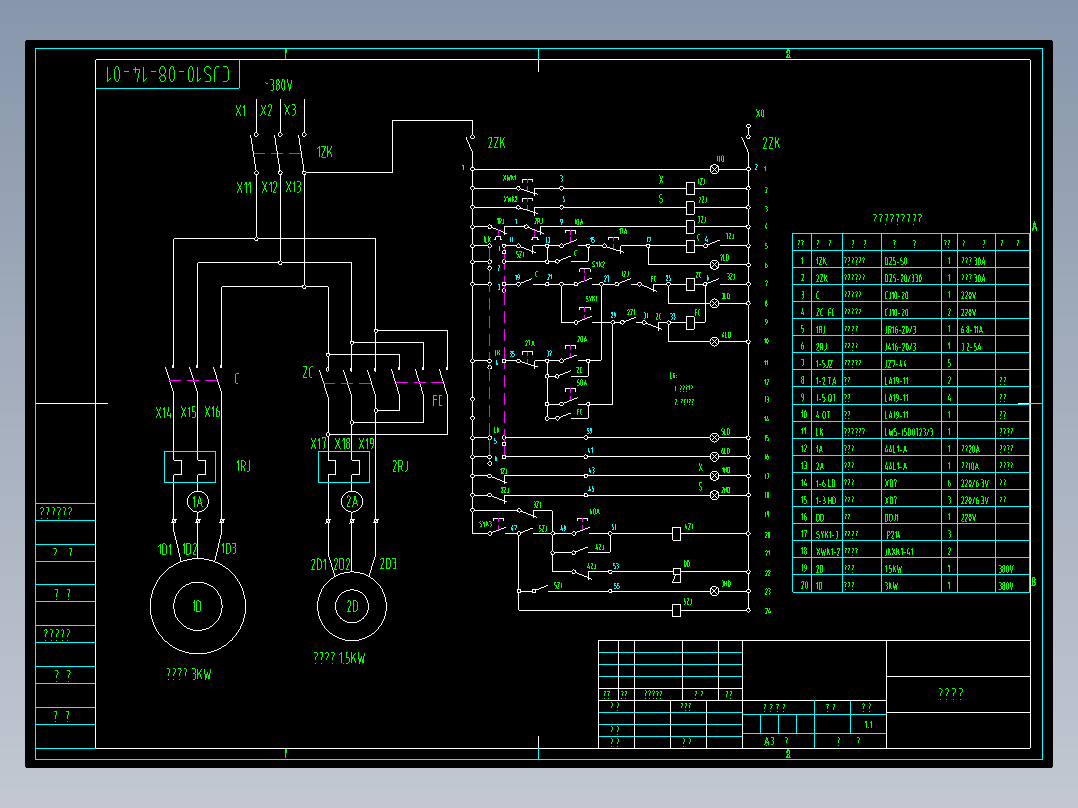Screen dimensions: 1078x808
Task: Select the 4LD indicator lamp symbol
Action: tap(714, 342)
